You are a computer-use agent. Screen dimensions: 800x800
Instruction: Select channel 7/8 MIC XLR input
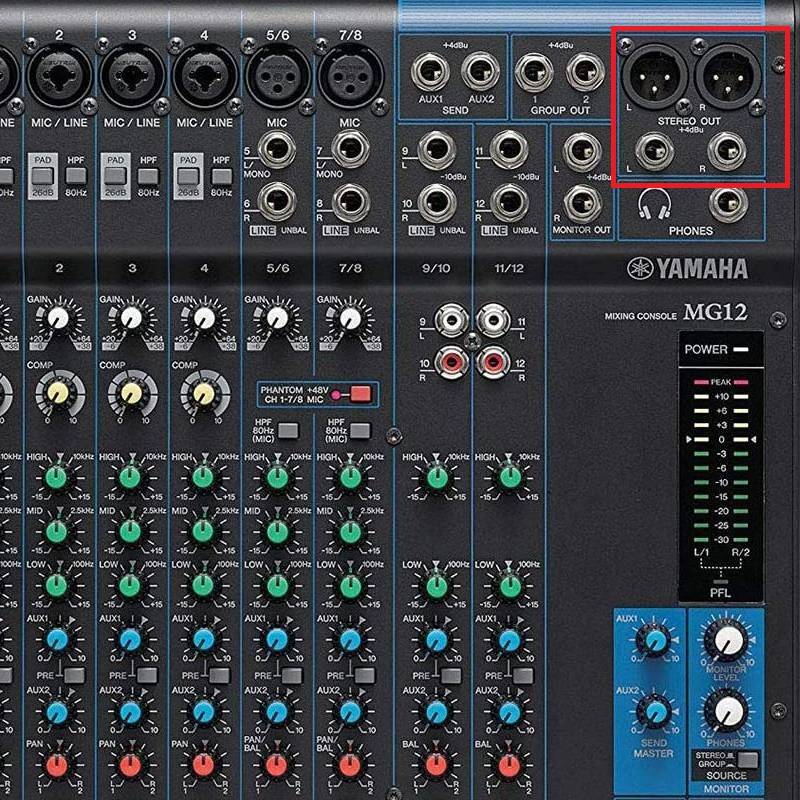click(x=351, y=77)
